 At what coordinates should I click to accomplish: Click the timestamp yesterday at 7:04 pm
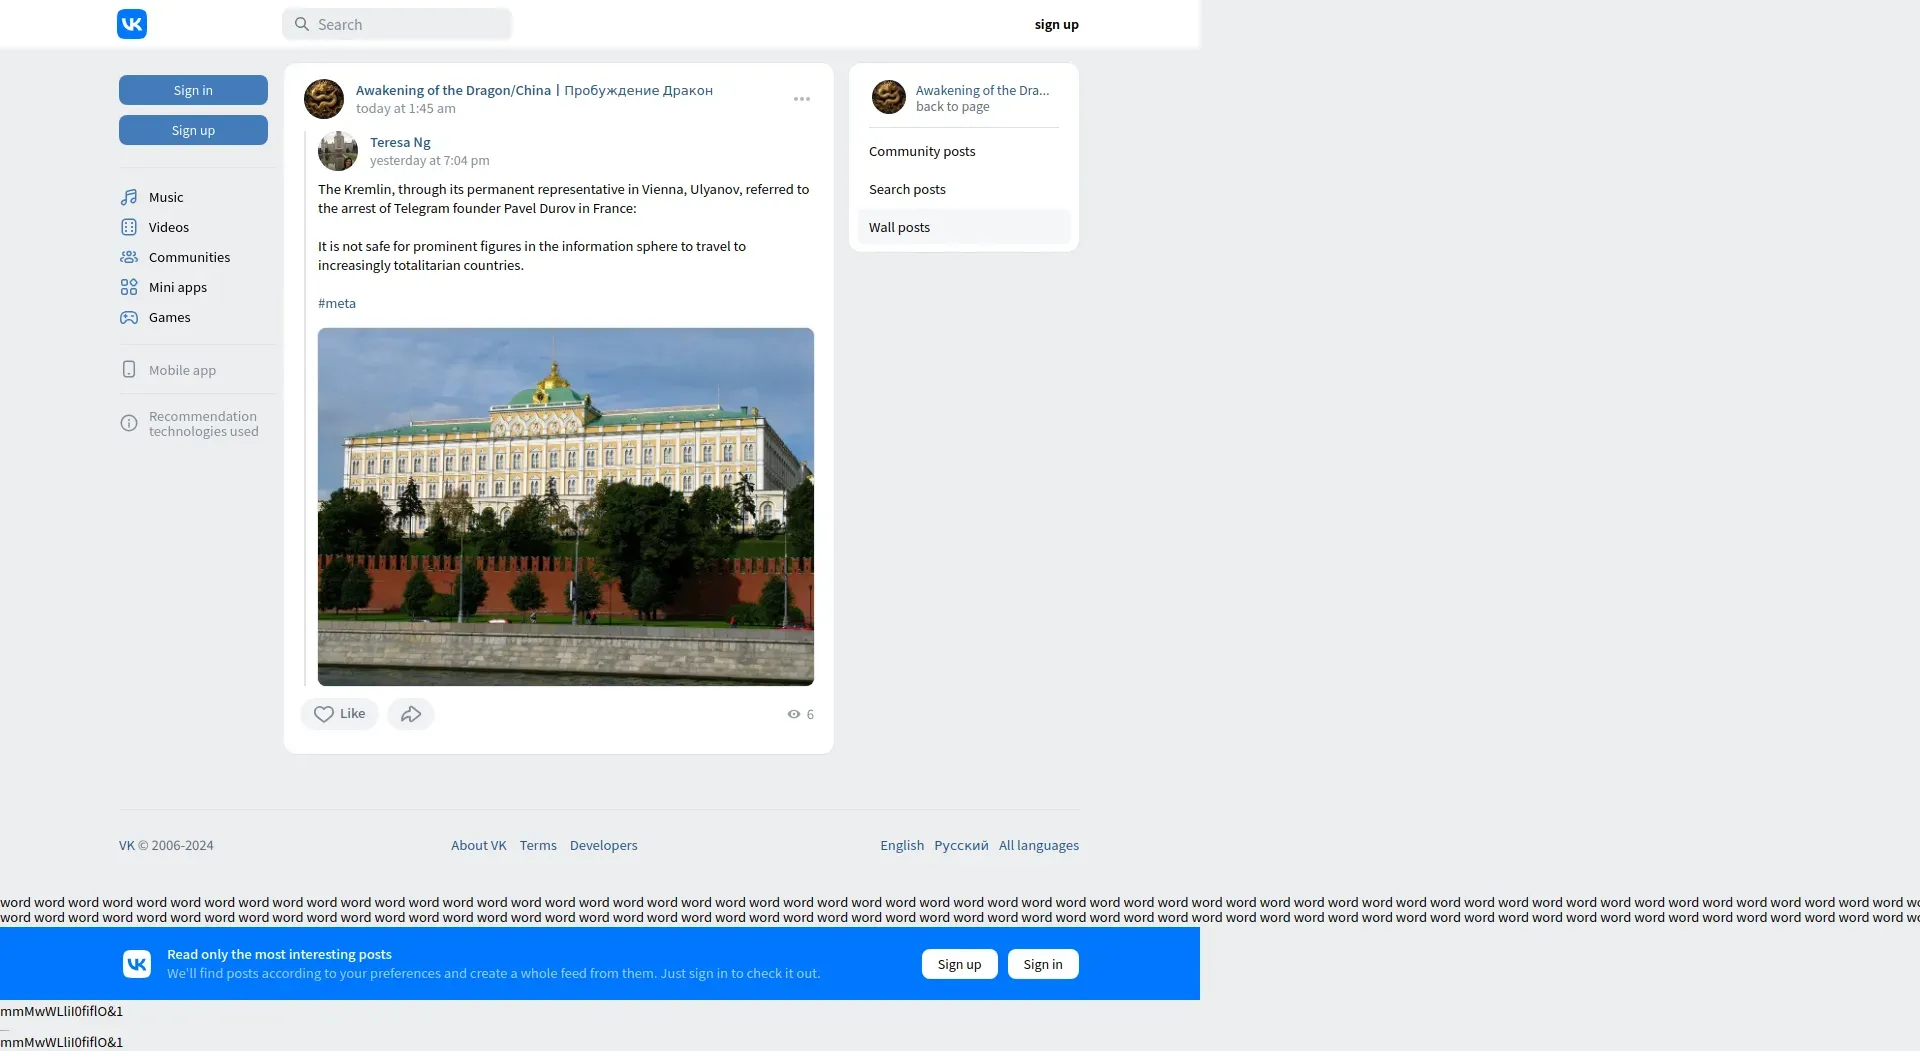coord(430,160)
